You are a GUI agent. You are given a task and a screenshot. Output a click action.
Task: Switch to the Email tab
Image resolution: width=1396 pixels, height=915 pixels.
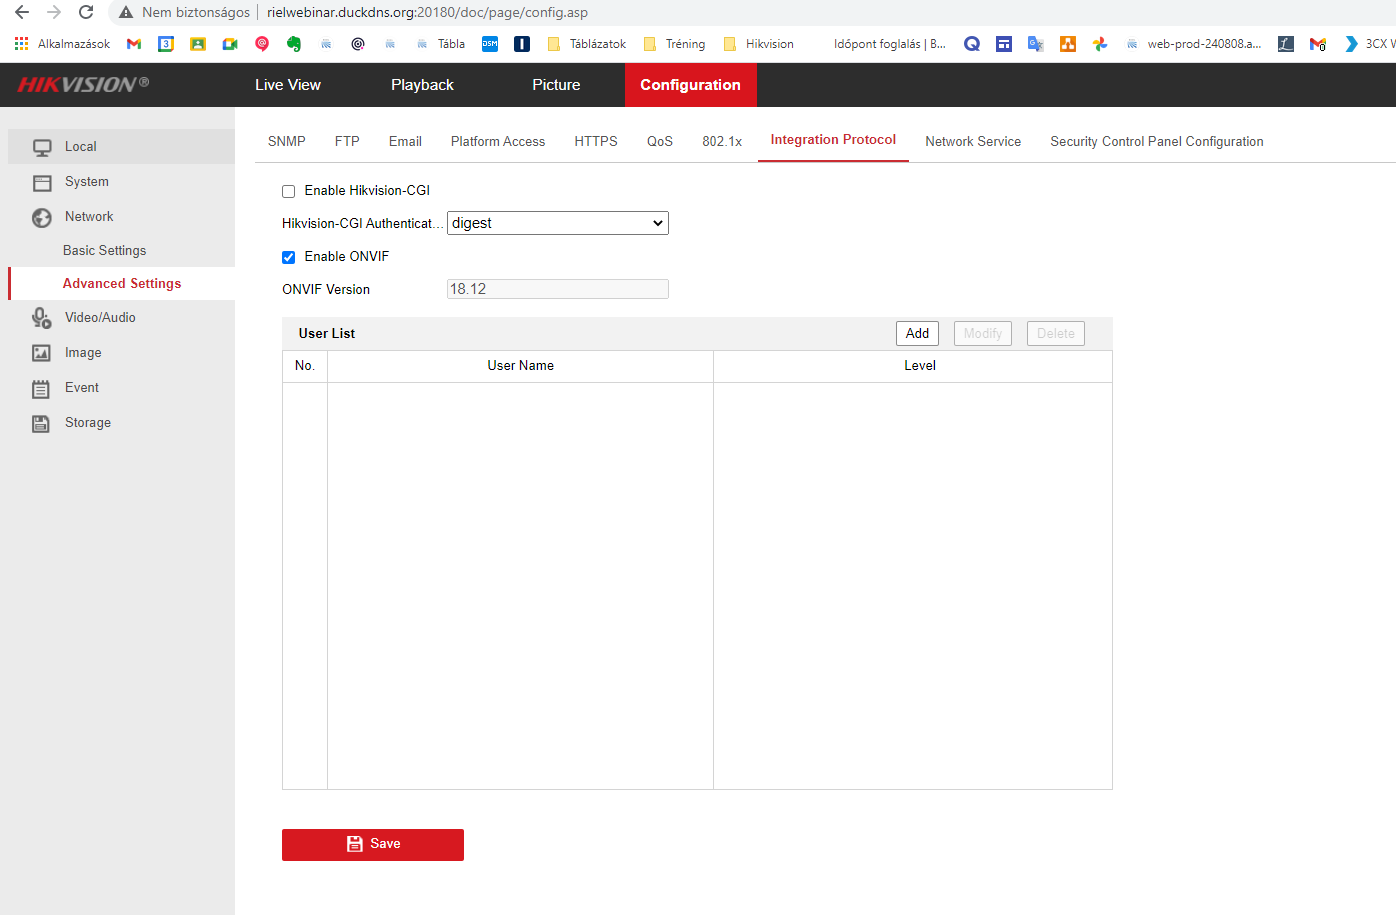[x=405, y=141]
